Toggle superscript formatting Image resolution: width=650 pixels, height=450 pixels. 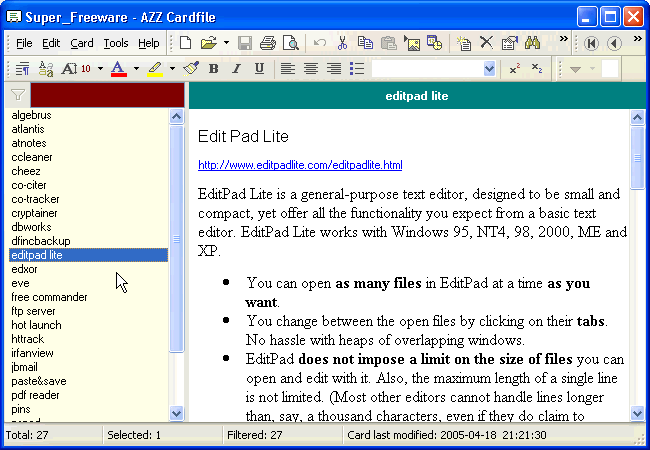pos(514,68)
